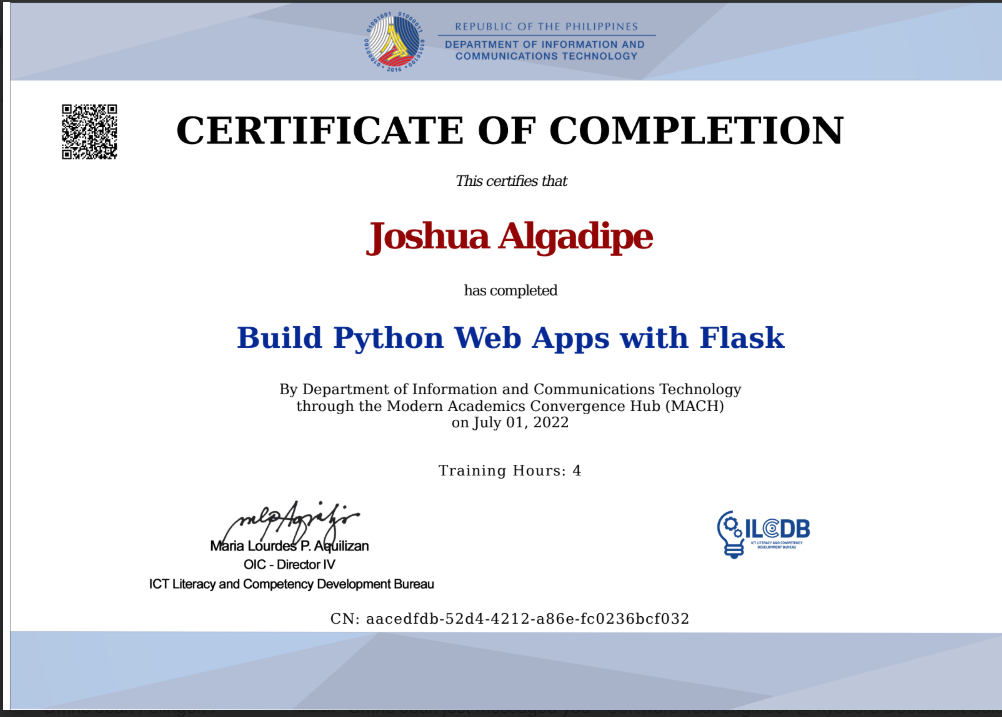Image resolution: width=1002 pixels, height=717 pixels.
Task: Select the ICT Literacy and Competency Development Bureau line
Action: 290,584
